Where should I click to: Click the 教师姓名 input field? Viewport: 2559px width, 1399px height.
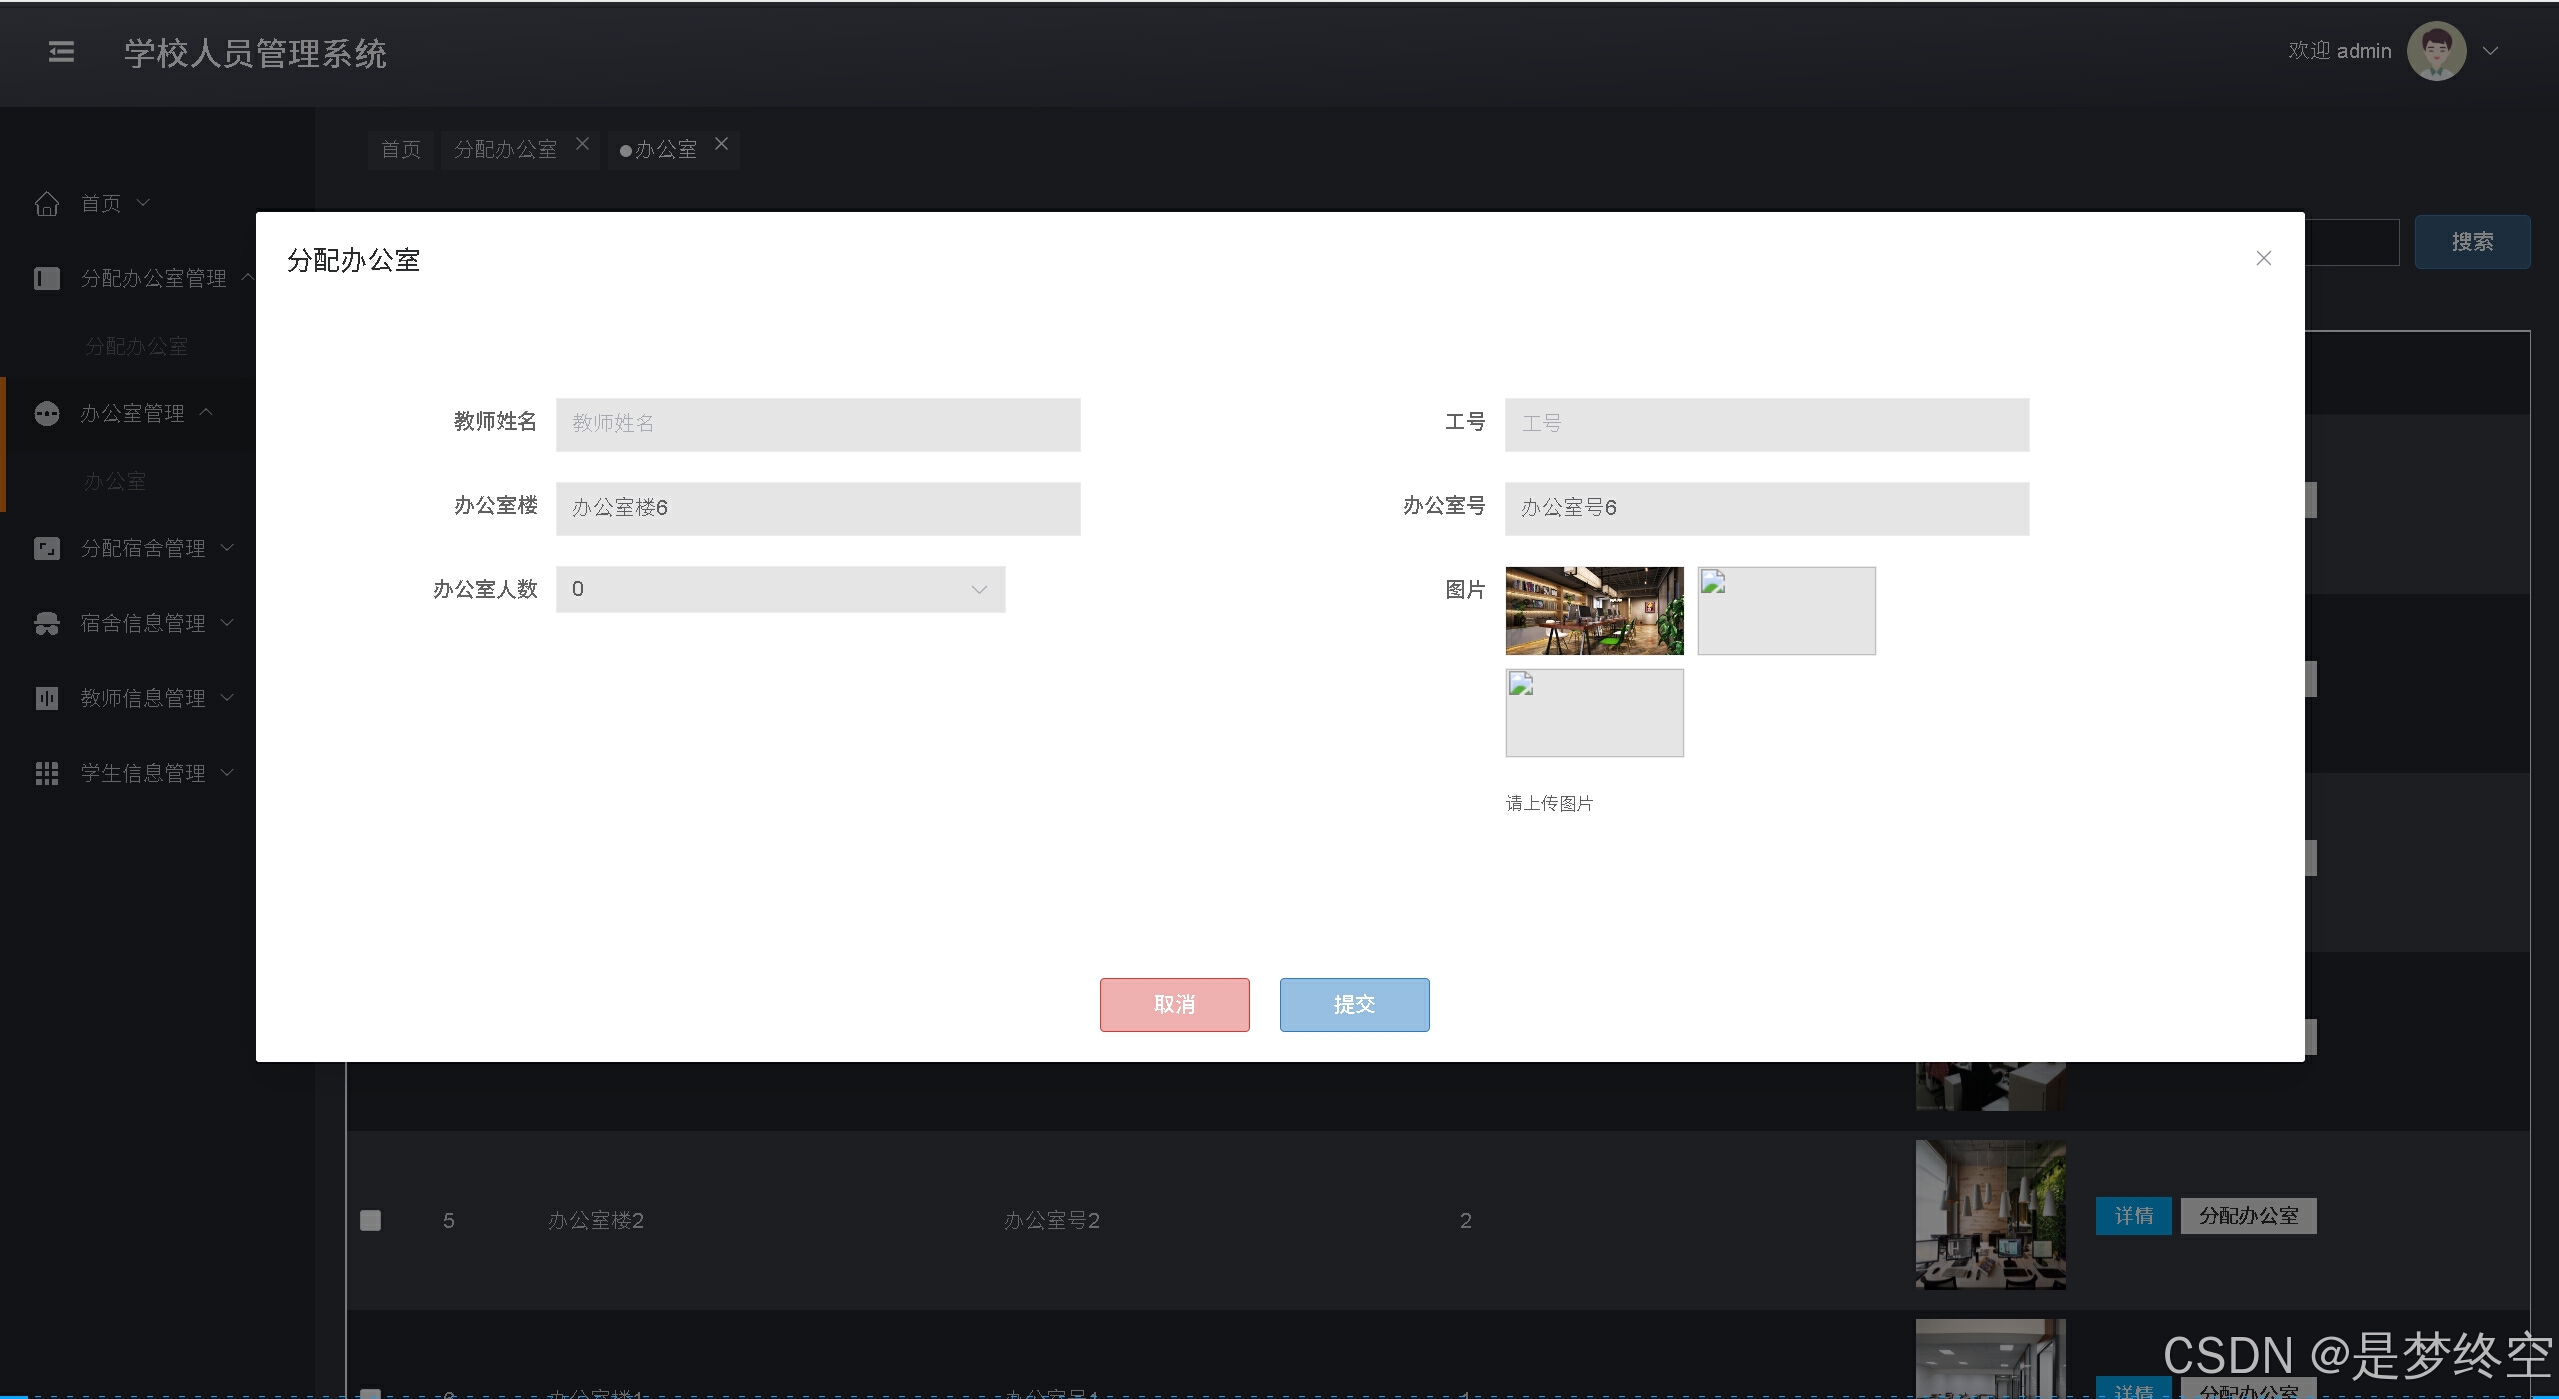[817, 424]
